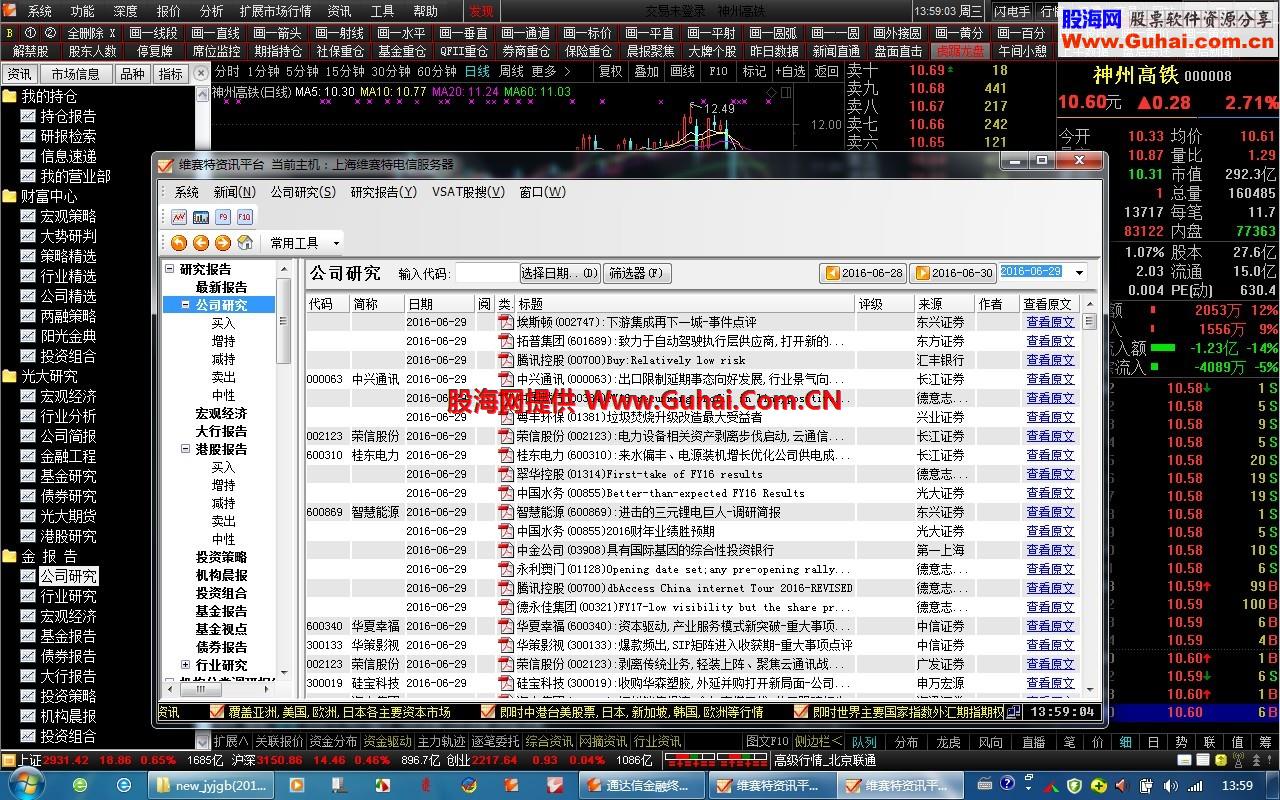Select 宏观经济 in research tree
This screenshot has height=800, width=1280.
221,413
